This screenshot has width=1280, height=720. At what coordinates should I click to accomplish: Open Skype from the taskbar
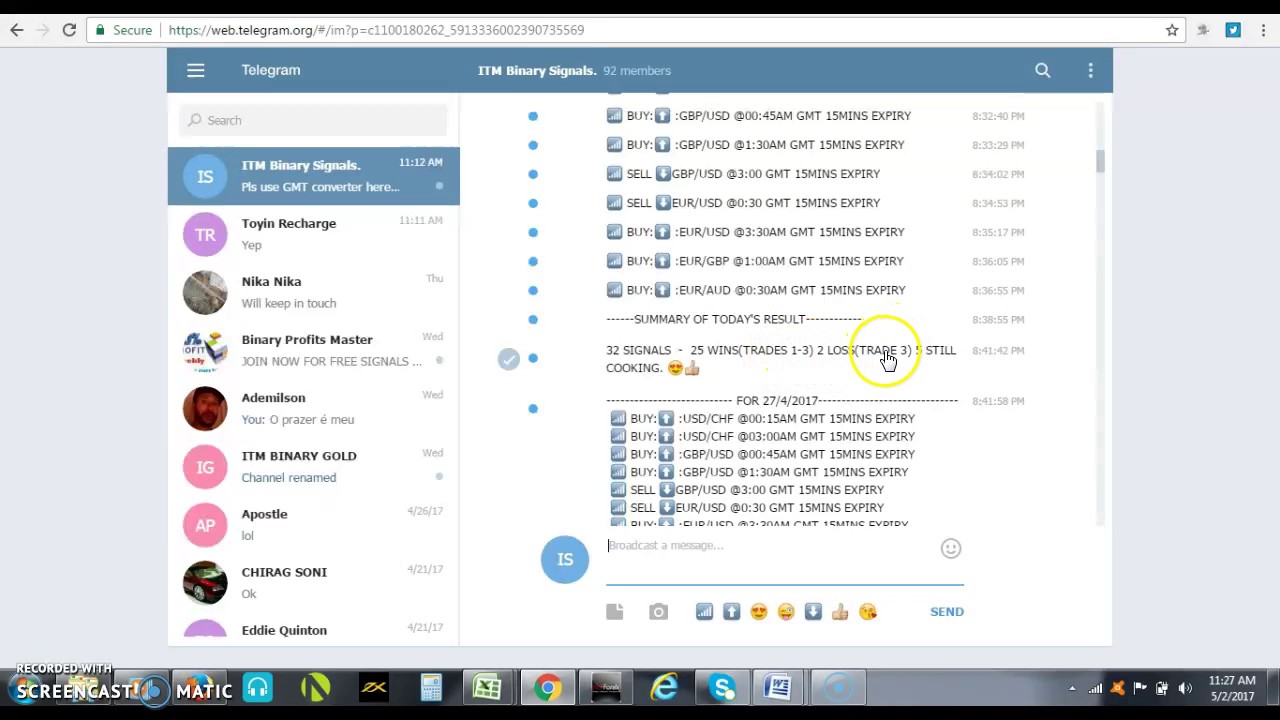(723, 688)
